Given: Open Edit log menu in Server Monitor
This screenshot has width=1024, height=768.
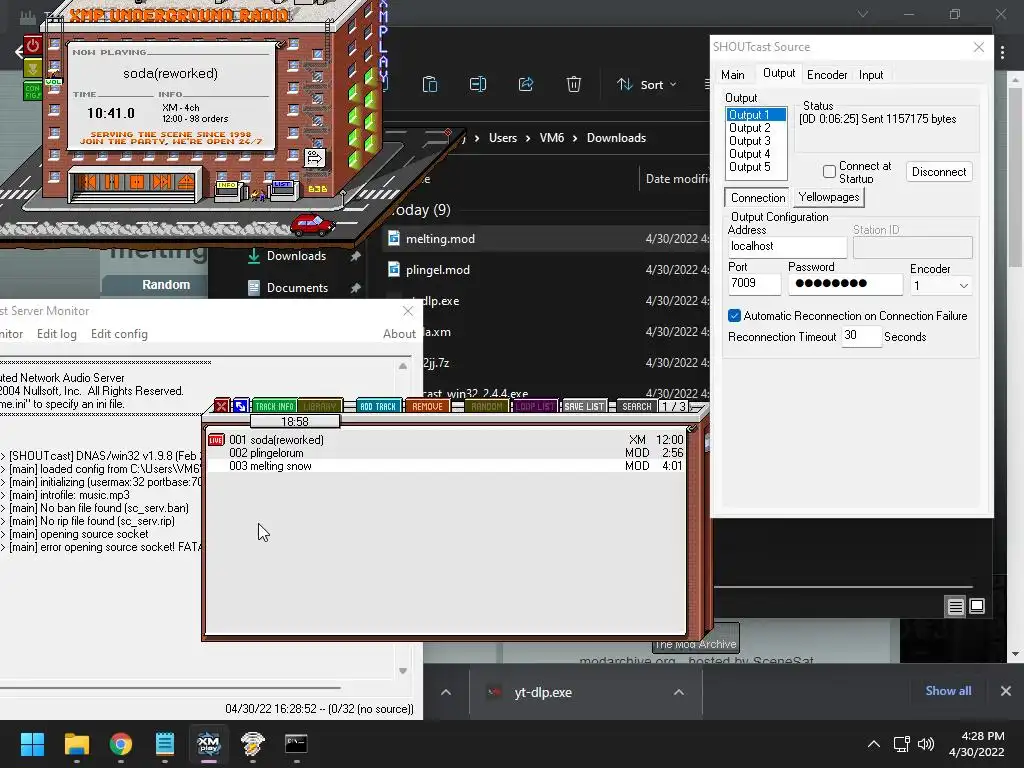Looking at the screenshot, I should [x=57, y=334].
